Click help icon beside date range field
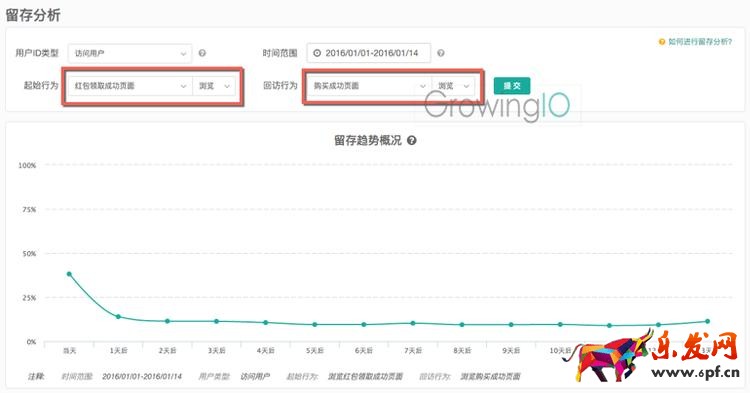This screenshot has height=393, width=750. point(441,53)
